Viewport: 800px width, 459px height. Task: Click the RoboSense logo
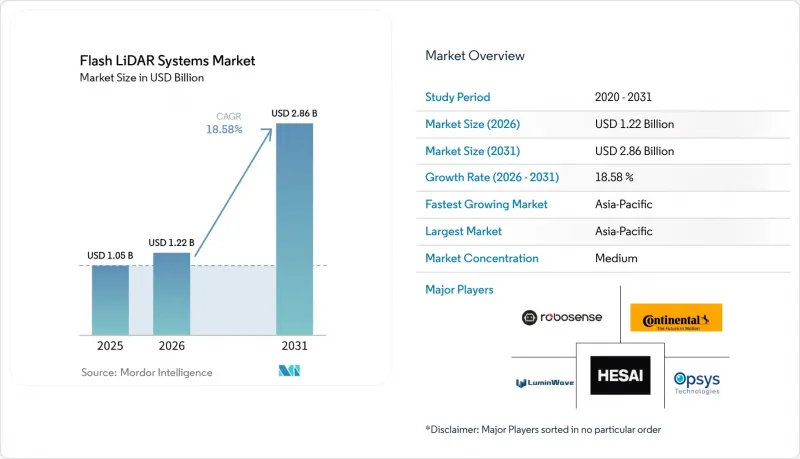tap(562, 317)
